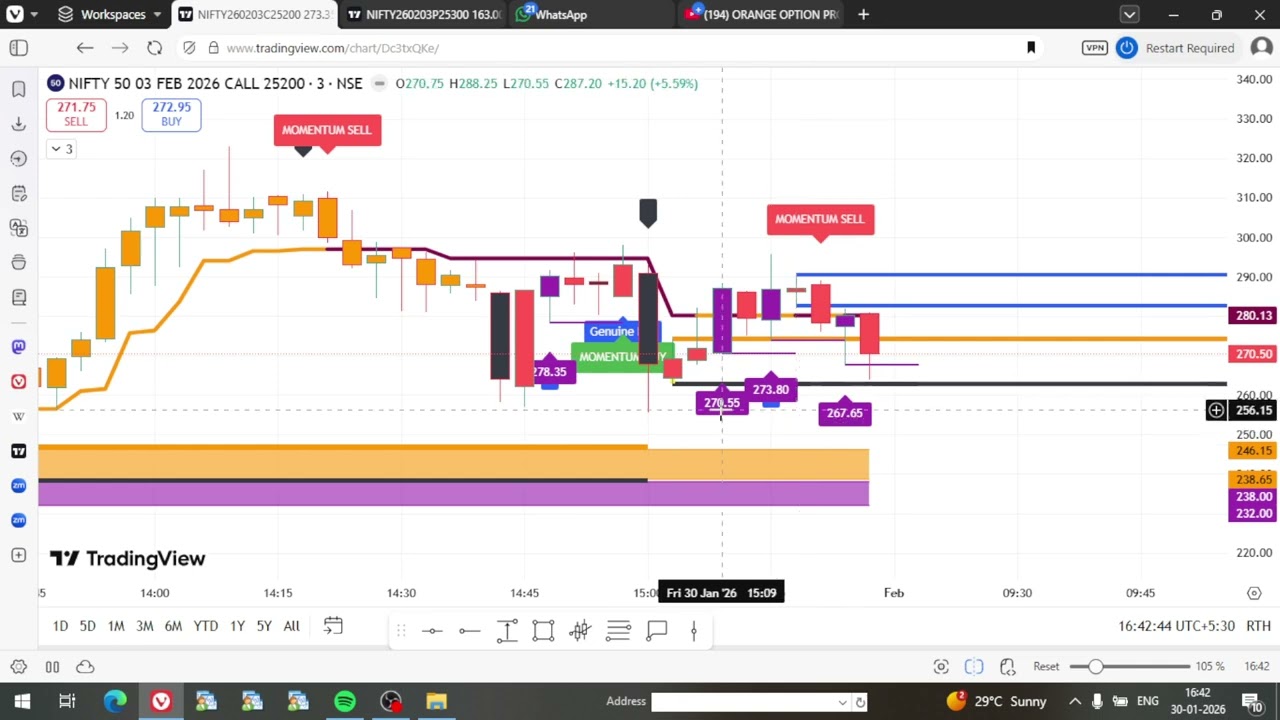The image size is (1280, 720).
Task: Reset the page zoom
Action: 1046,667
